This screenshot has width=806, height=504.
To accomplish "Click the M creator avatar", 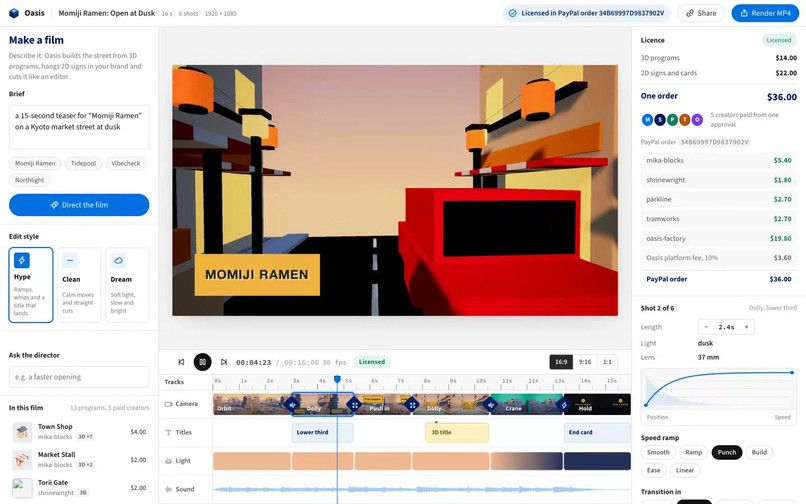I will [647, 120].
